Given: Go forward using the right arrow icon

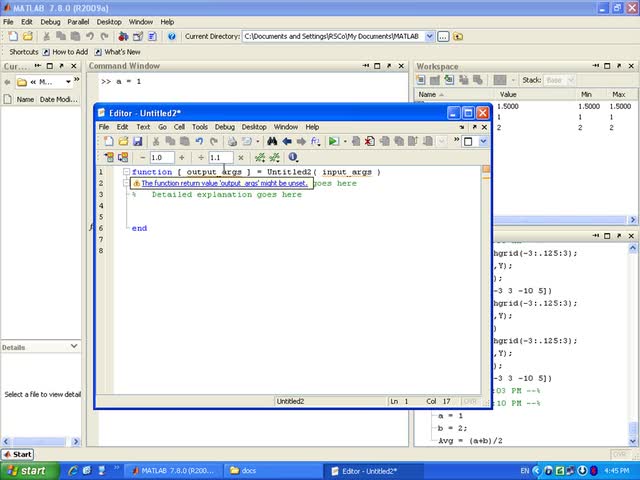Looking at the screenshot, I should click(x=301, y=141).
